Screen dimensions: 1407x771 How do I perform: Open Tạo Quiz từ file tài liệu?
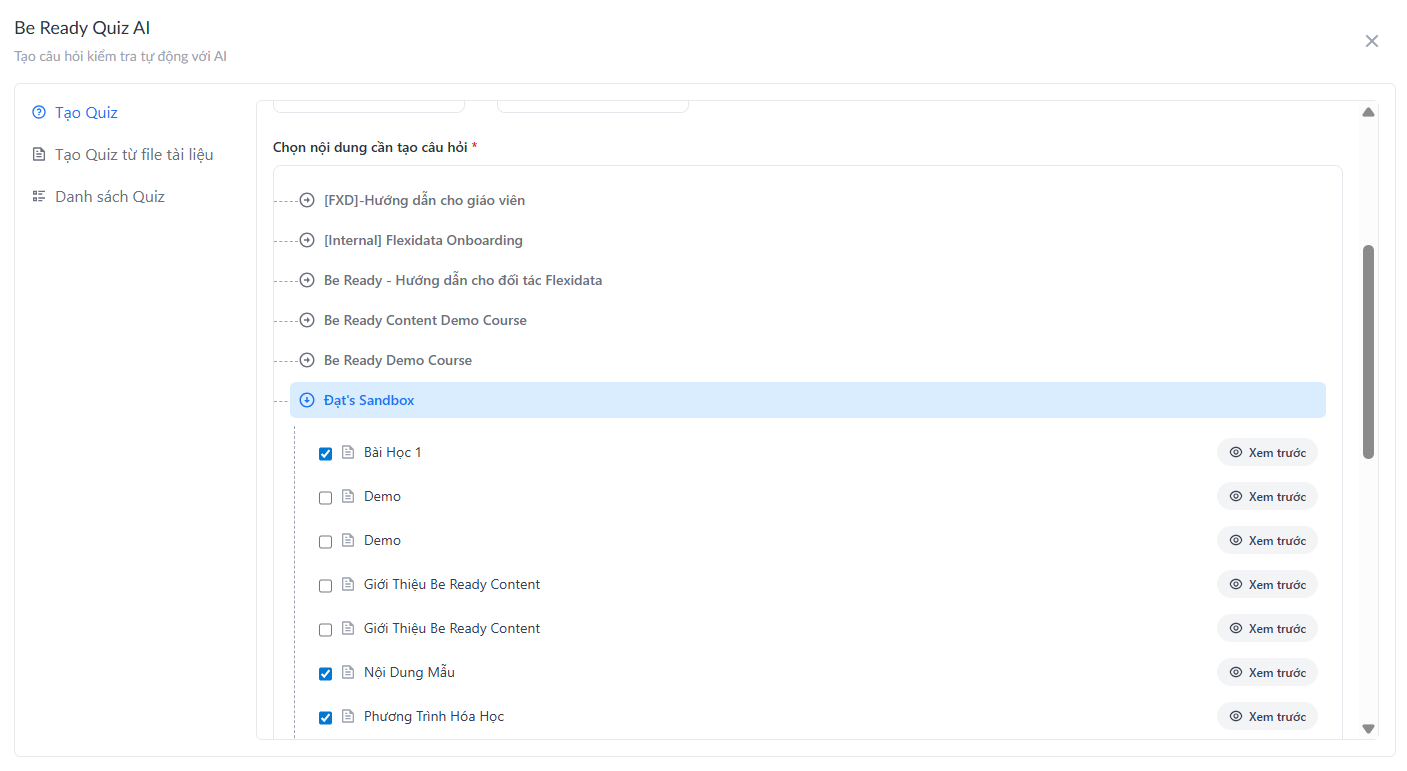tap(122, 154)
